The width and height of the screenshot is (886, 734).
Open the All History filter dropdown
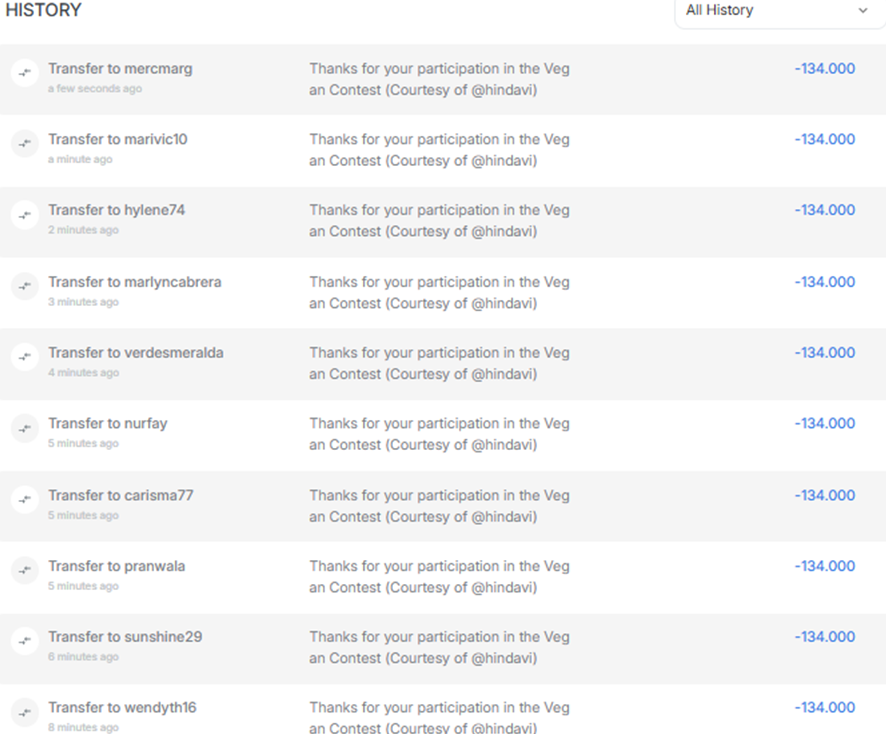pos(770,11)
